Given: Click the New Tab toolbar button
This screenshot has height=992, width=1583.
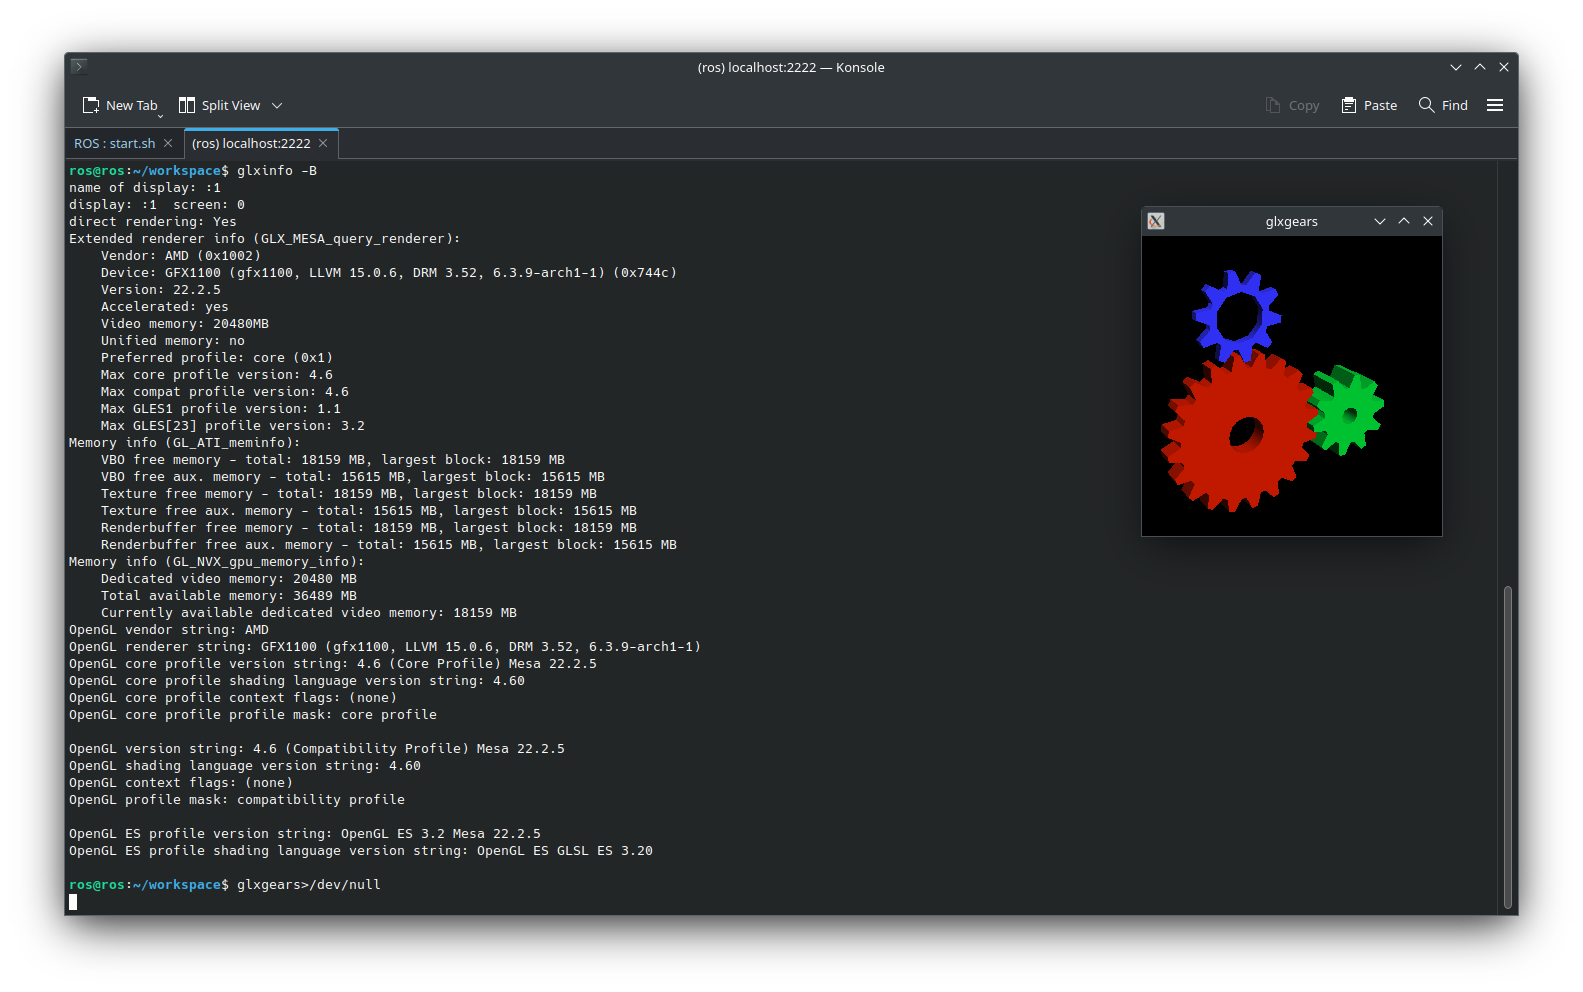Looking at the screenshot, I should [120, 105].
